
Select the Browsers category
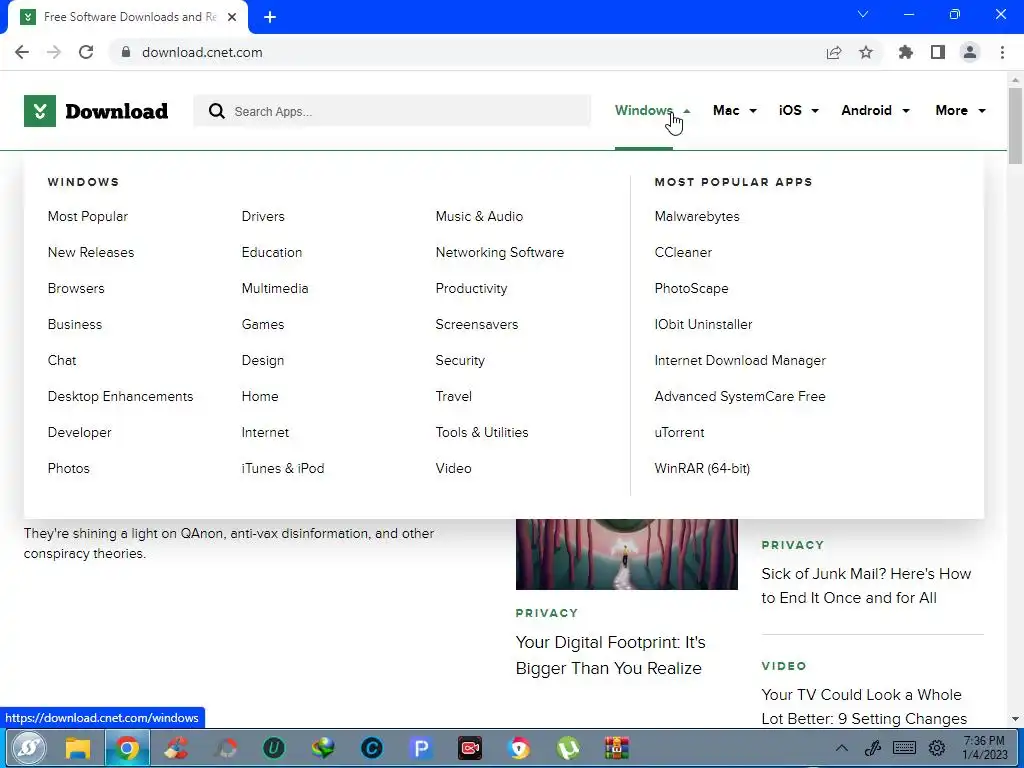76,288
